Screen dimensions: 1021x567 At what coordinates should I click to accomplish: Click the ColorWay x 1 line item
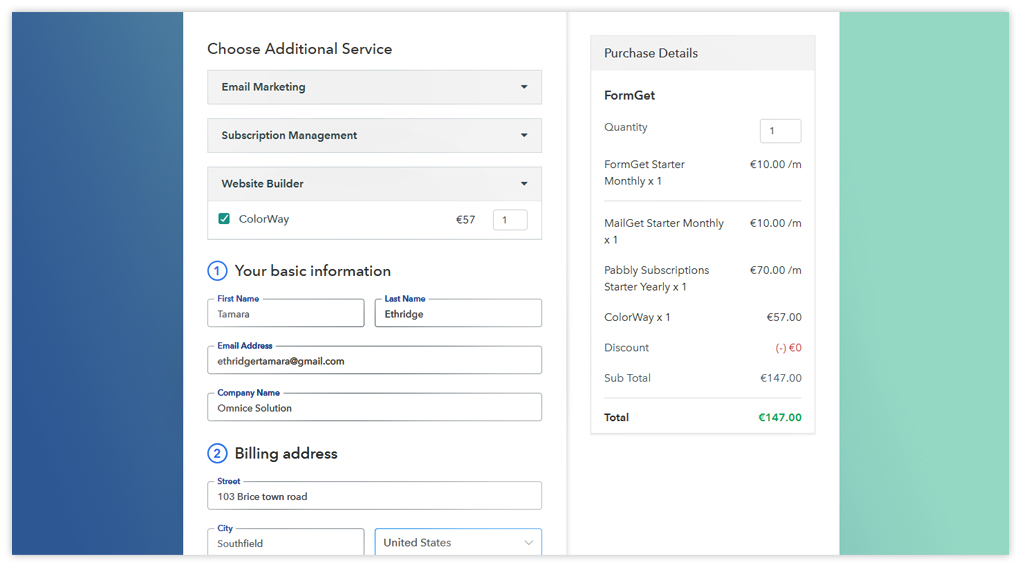pyautogui.click(x=637, y=317)
